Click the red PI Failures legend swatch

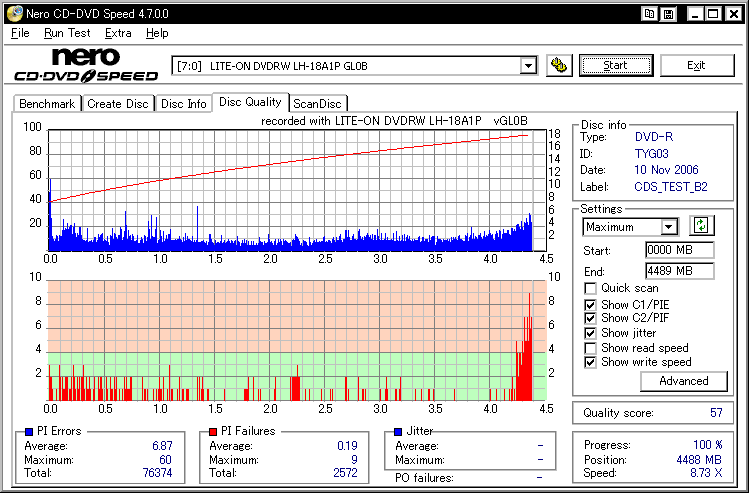point(213,432)
